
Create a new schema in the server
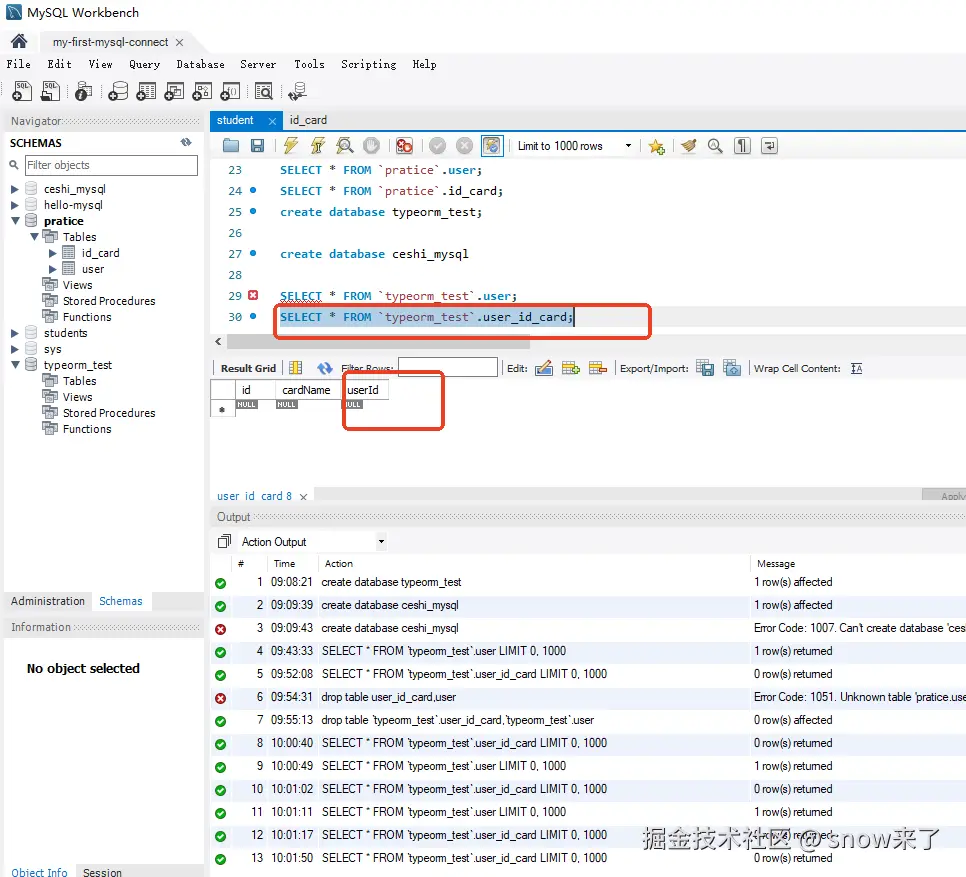pos(118,91)
